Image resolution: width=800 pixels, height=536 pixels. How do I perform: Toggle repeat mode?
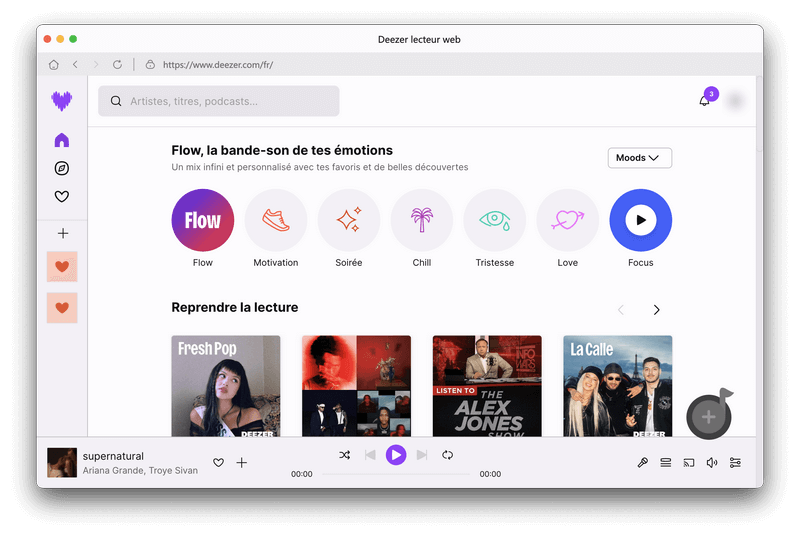click(x=448, y=455)
